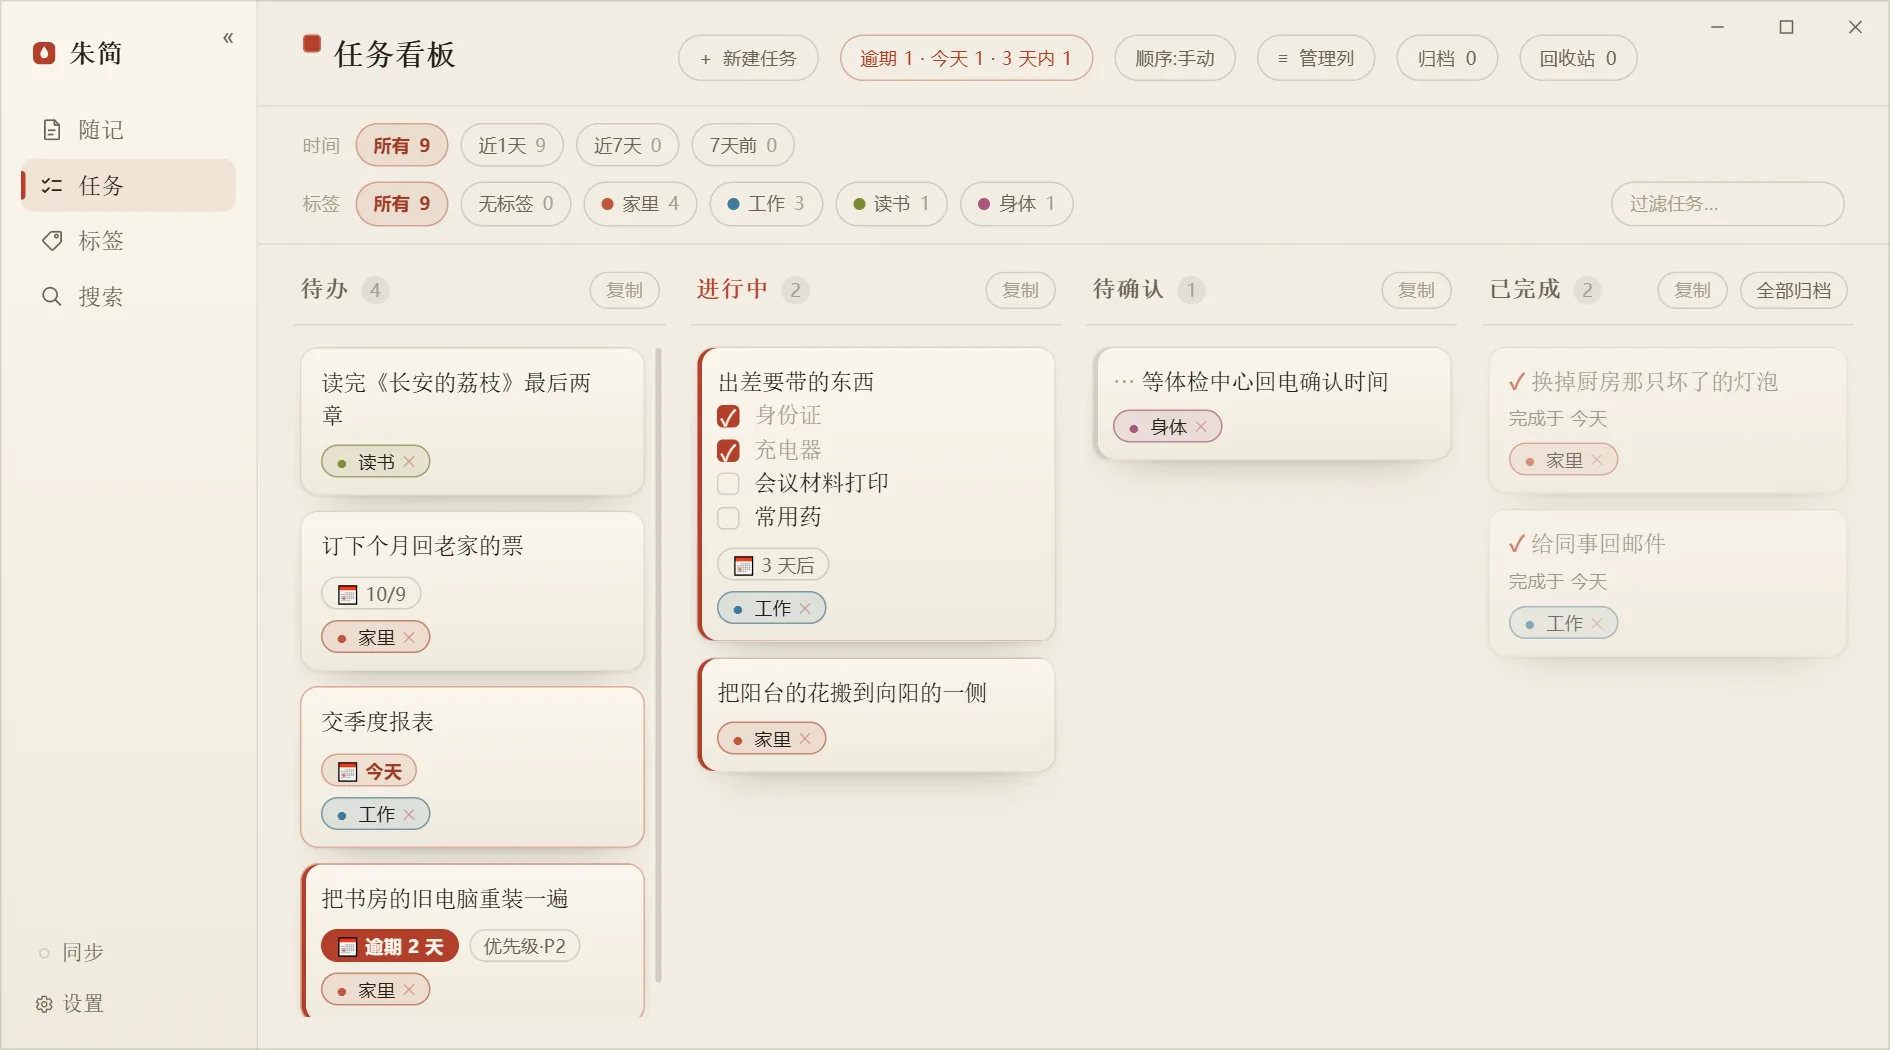This screenshot has width=1890, height=1050.
Task: Click the calendar icon on the 10/9 date chip
Action: tap(347, 595)
